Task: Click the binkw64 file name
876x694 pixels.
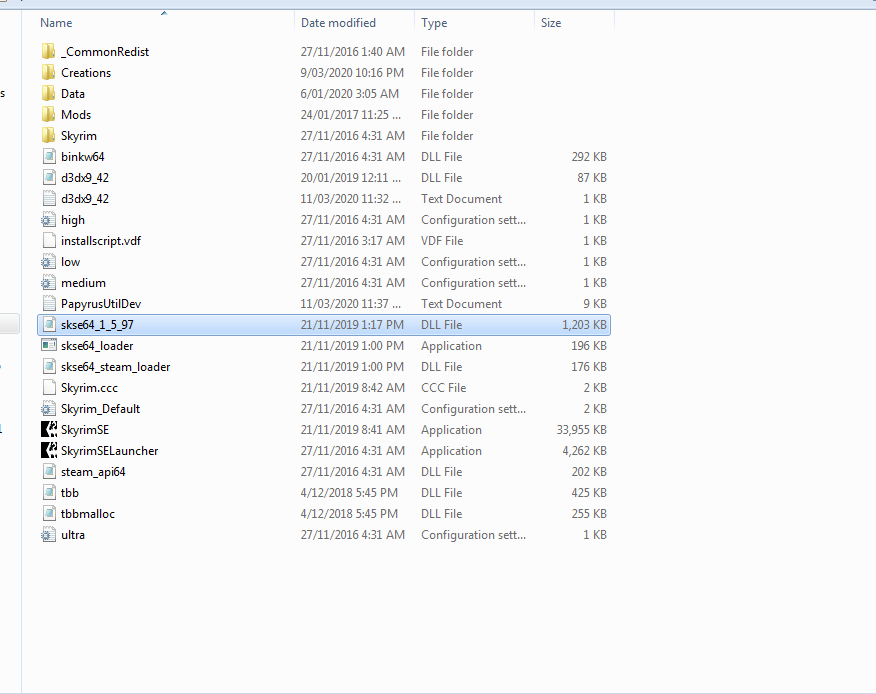Action: click(x=83, y=156)
